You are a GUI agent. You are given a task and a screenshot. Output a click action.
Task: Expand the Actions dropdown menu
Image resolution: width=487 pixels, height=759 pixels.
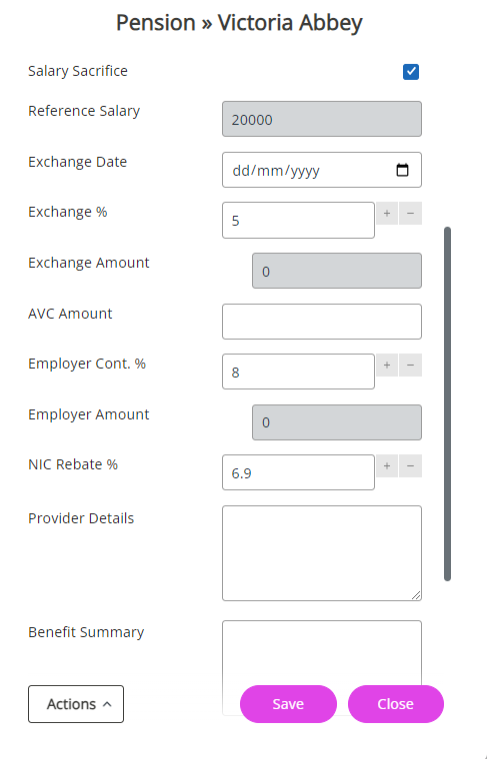[x=76, y=704]
